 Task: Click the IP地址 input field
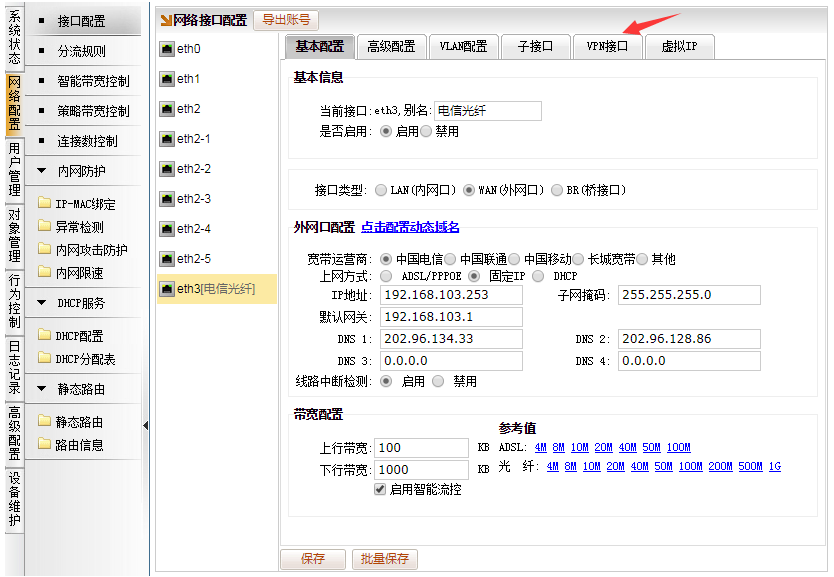pyautogui.click(x=452, y=295)
